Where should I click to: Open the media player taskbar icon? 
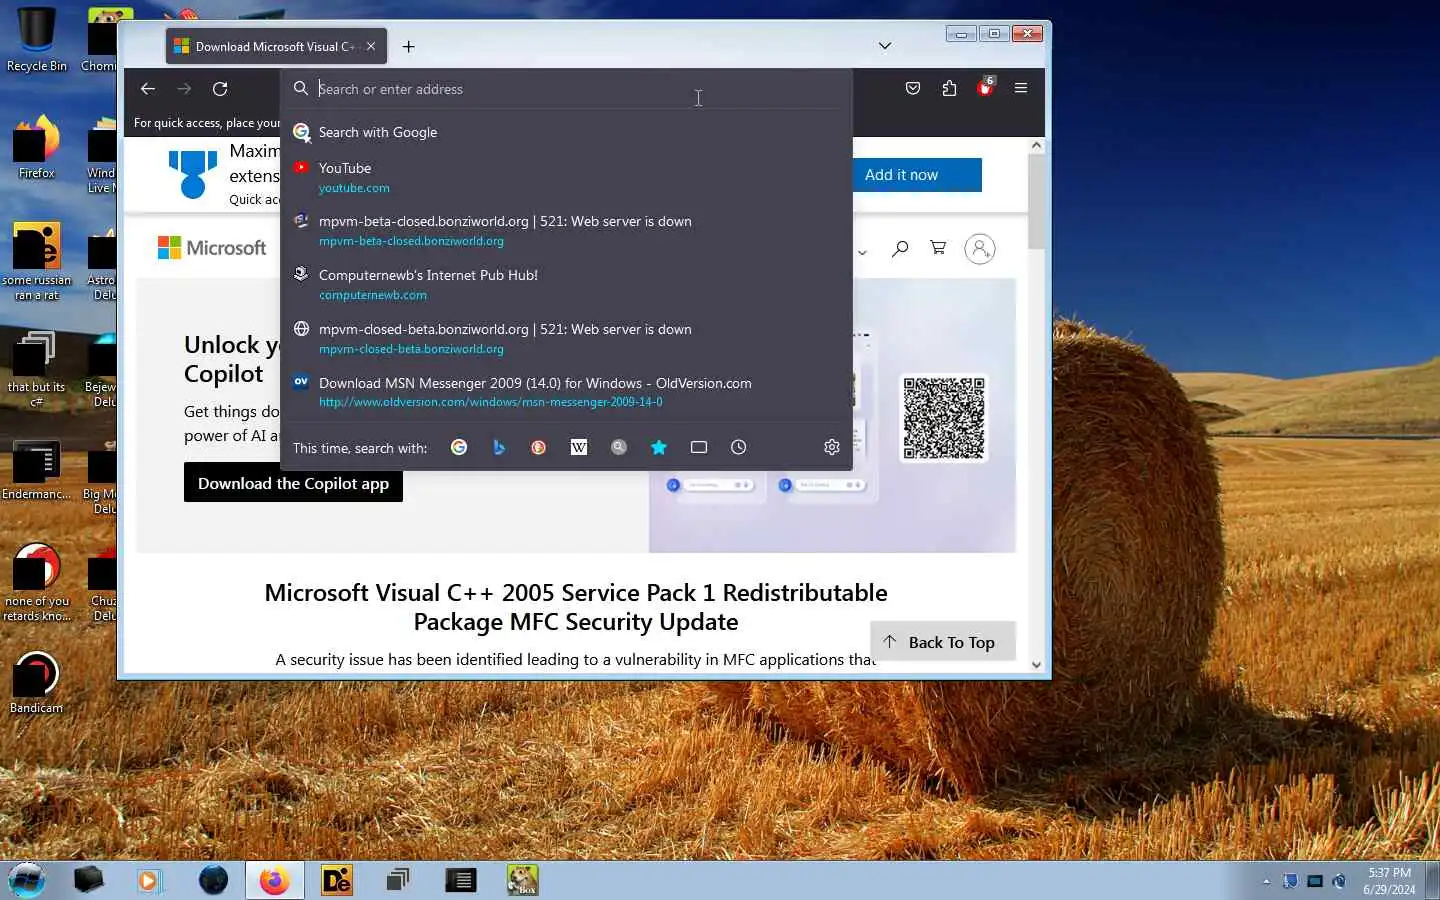(x=150, y=880)
